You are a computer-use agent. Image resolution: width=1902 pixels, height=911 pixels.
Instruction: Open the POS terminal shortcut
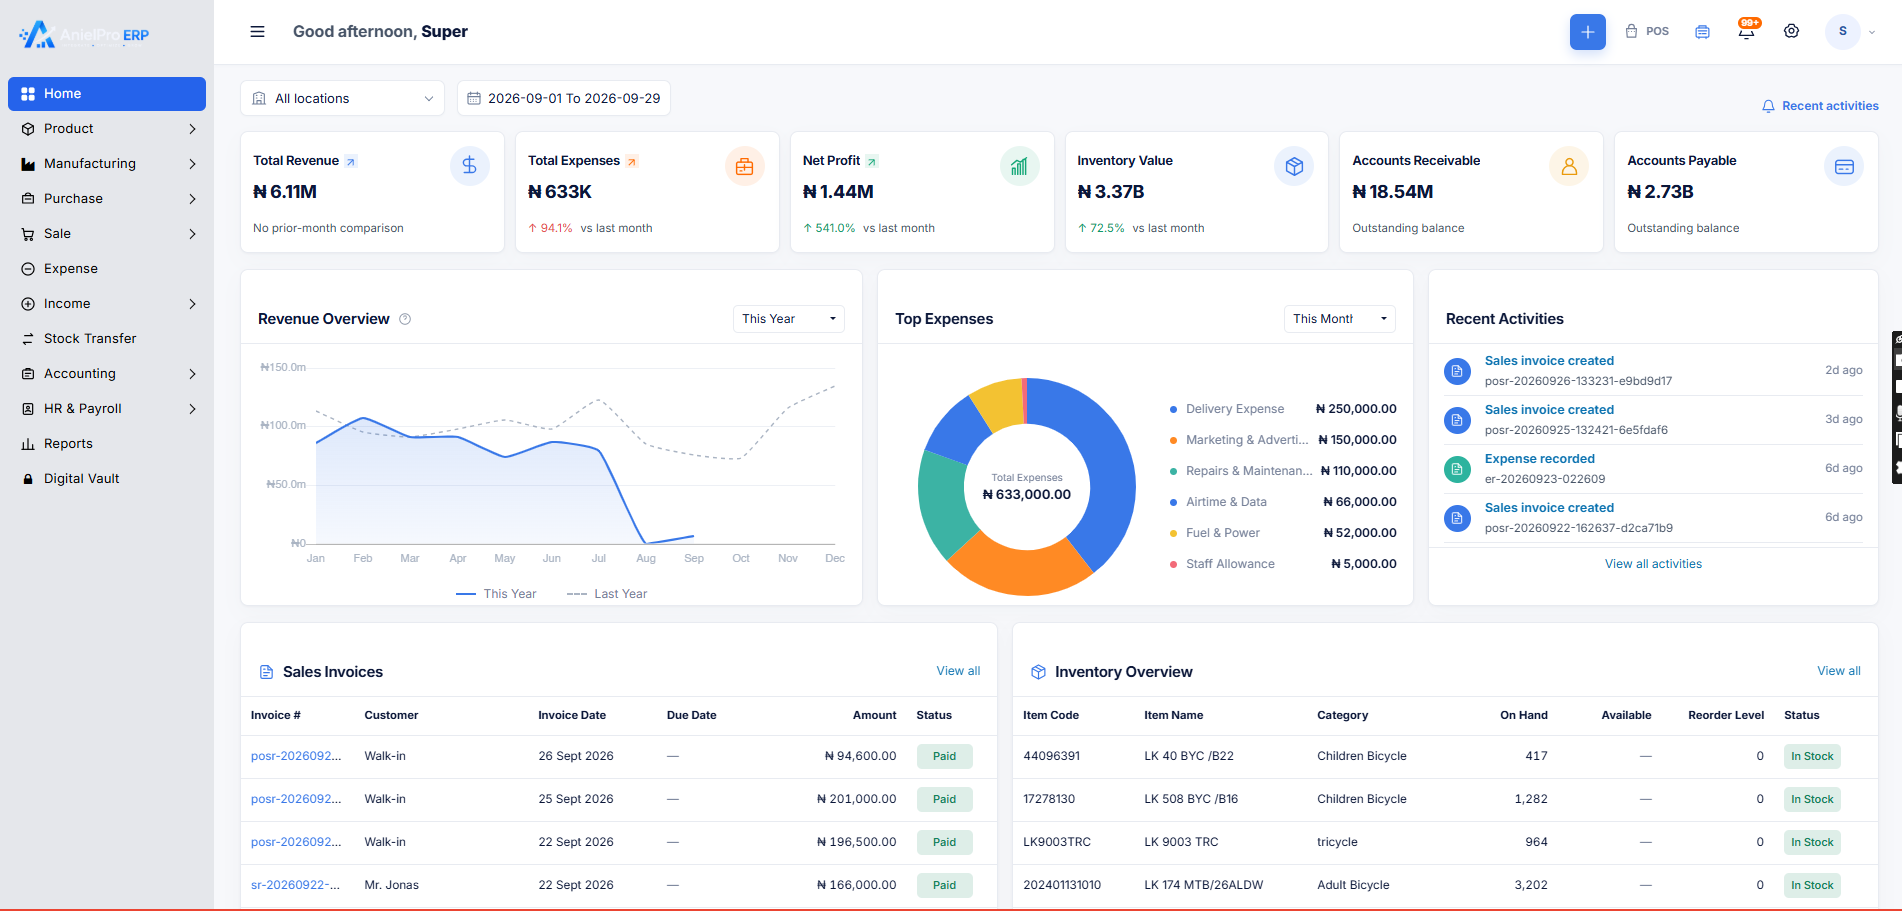(x=1647, y=32)
